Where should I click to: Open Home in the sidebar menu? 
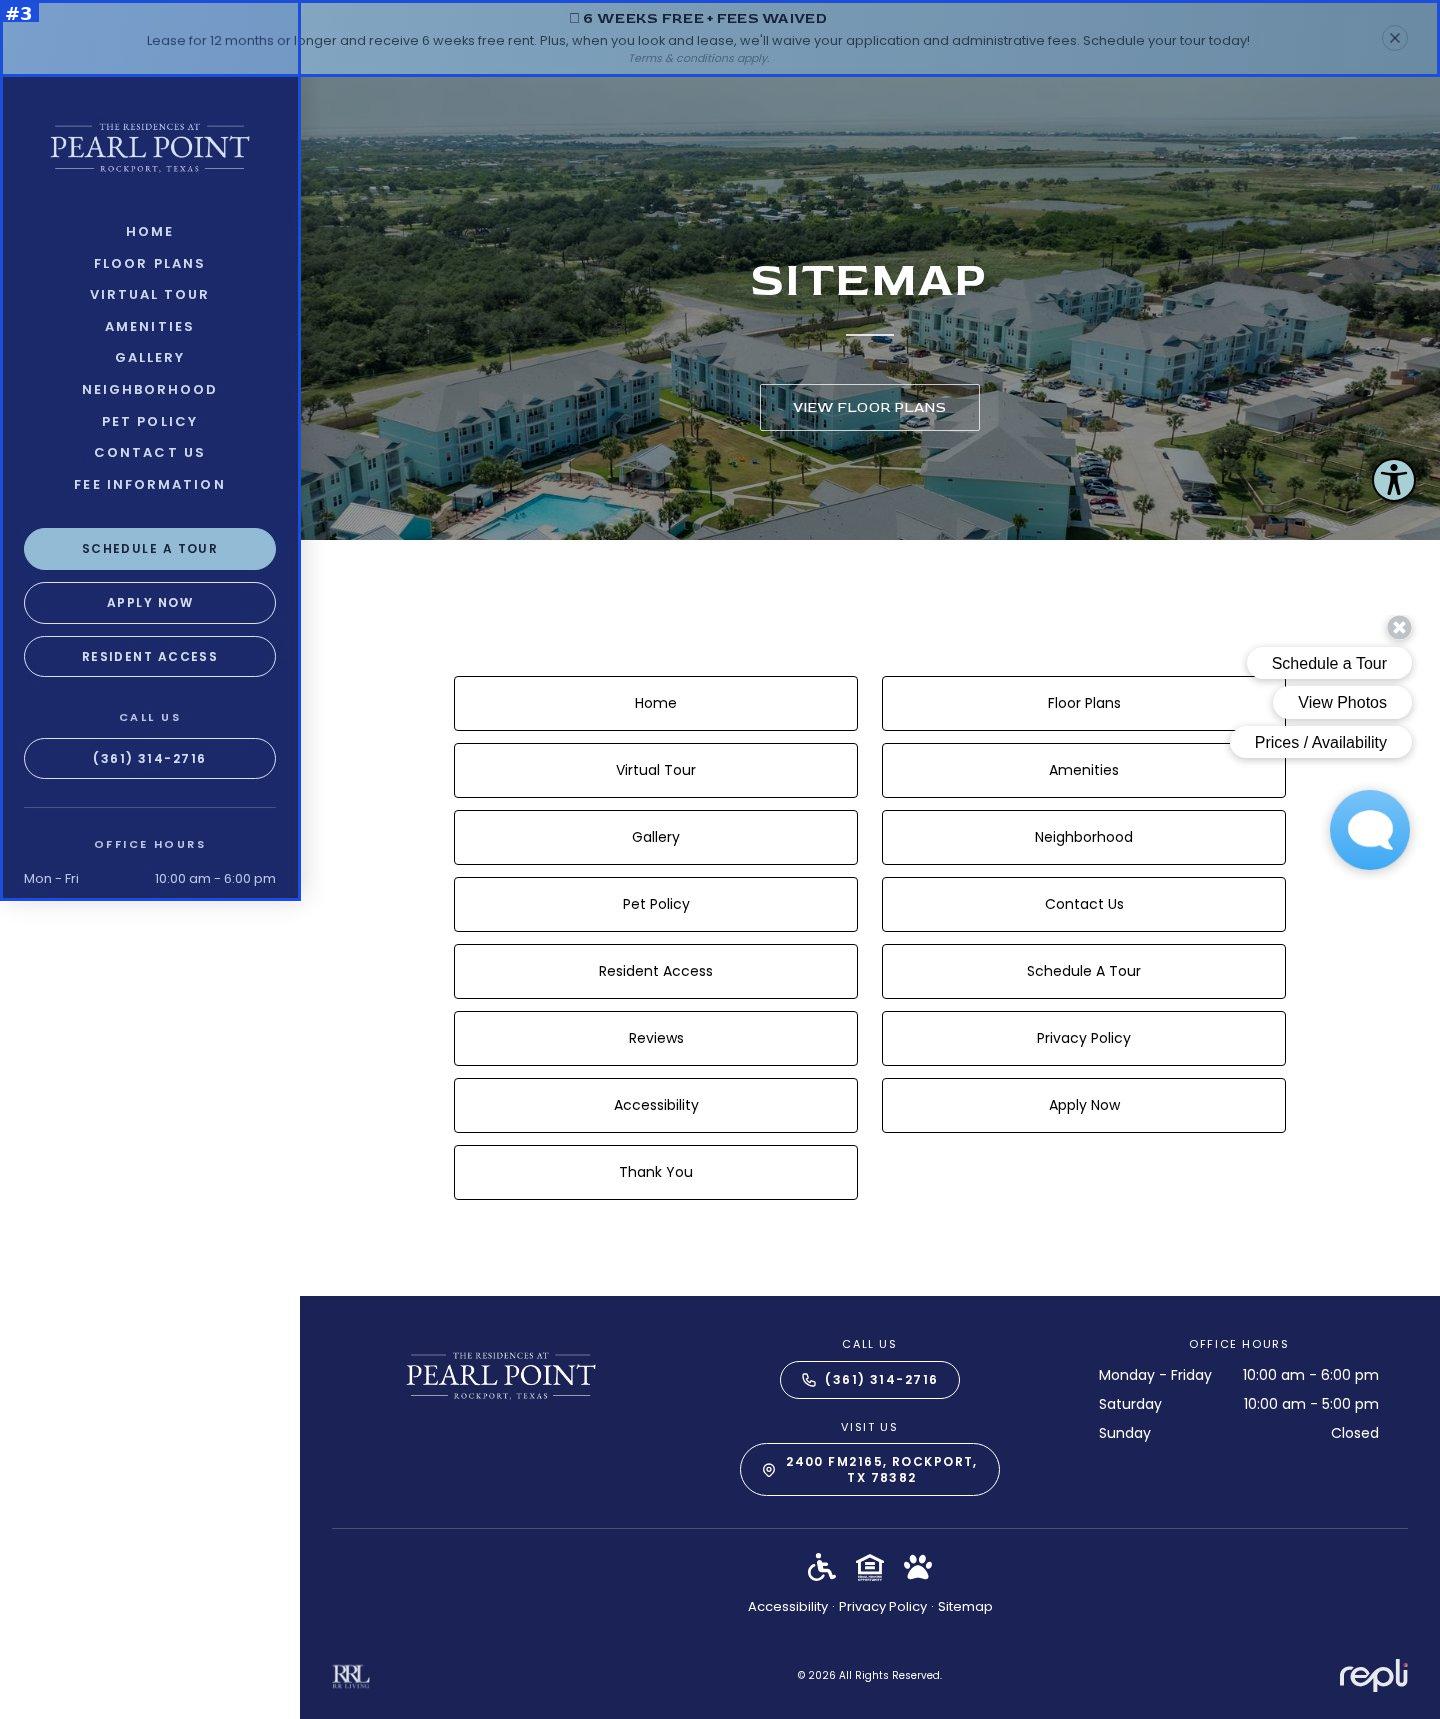coord(150,232)
